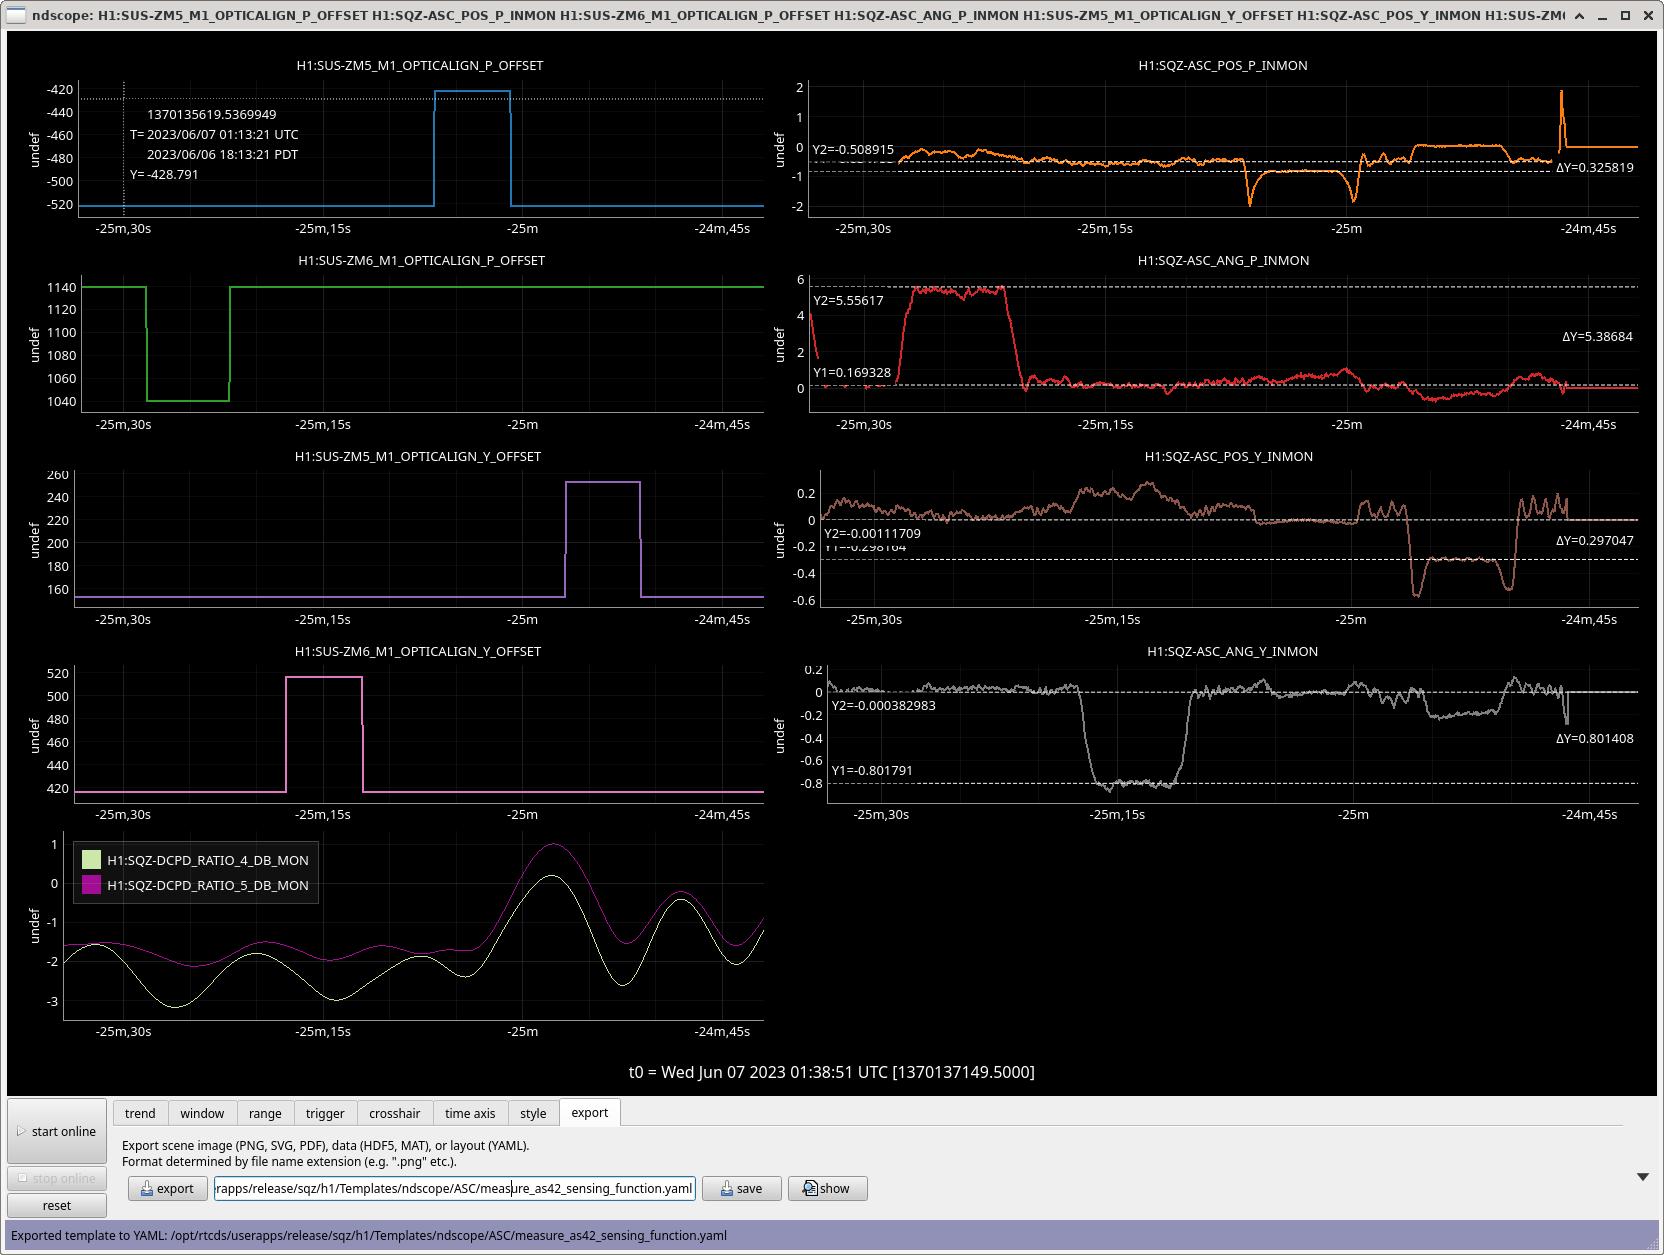
Task: Click the H1:SQZ-DCPD_RATIO_5_DB_MON legend color swatch
Action: [x=92, y=885]
